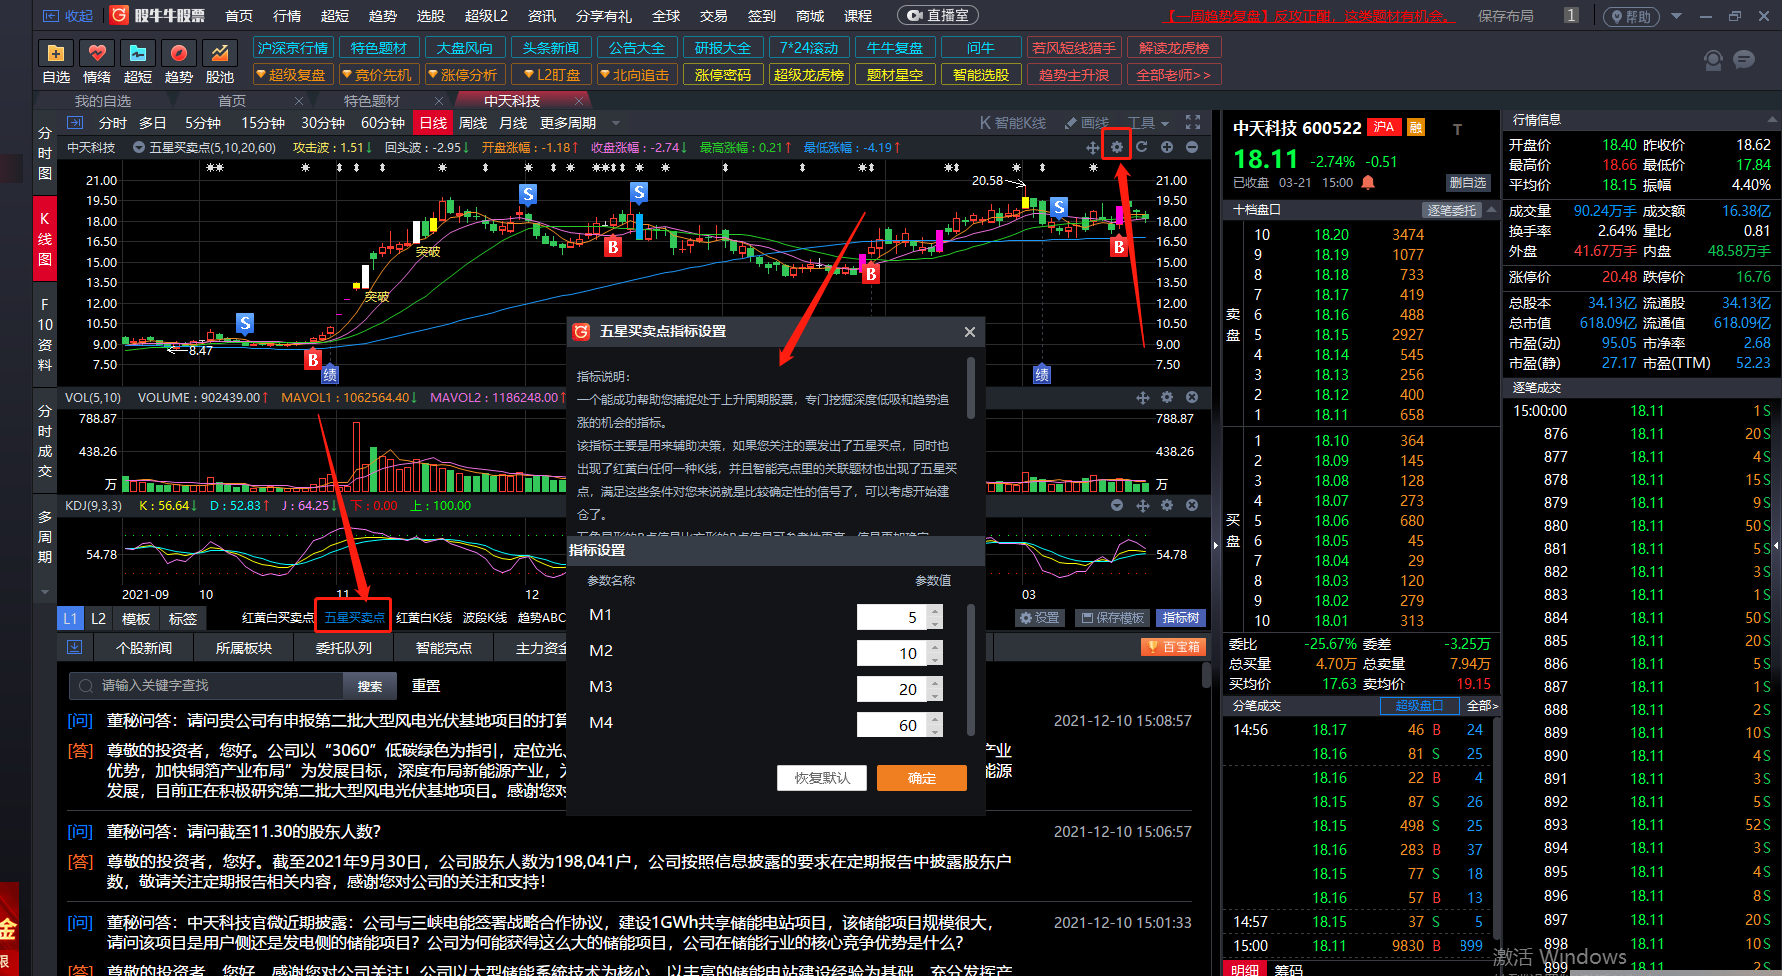1782x976 pixels.
Task: Open the 直播室 live room
Action: 937,15
